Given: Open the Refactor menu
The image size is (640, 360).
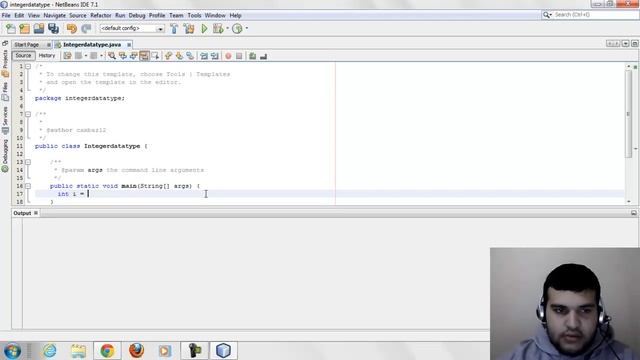Looking at the screenshot, I should click(x=101, y=16).
